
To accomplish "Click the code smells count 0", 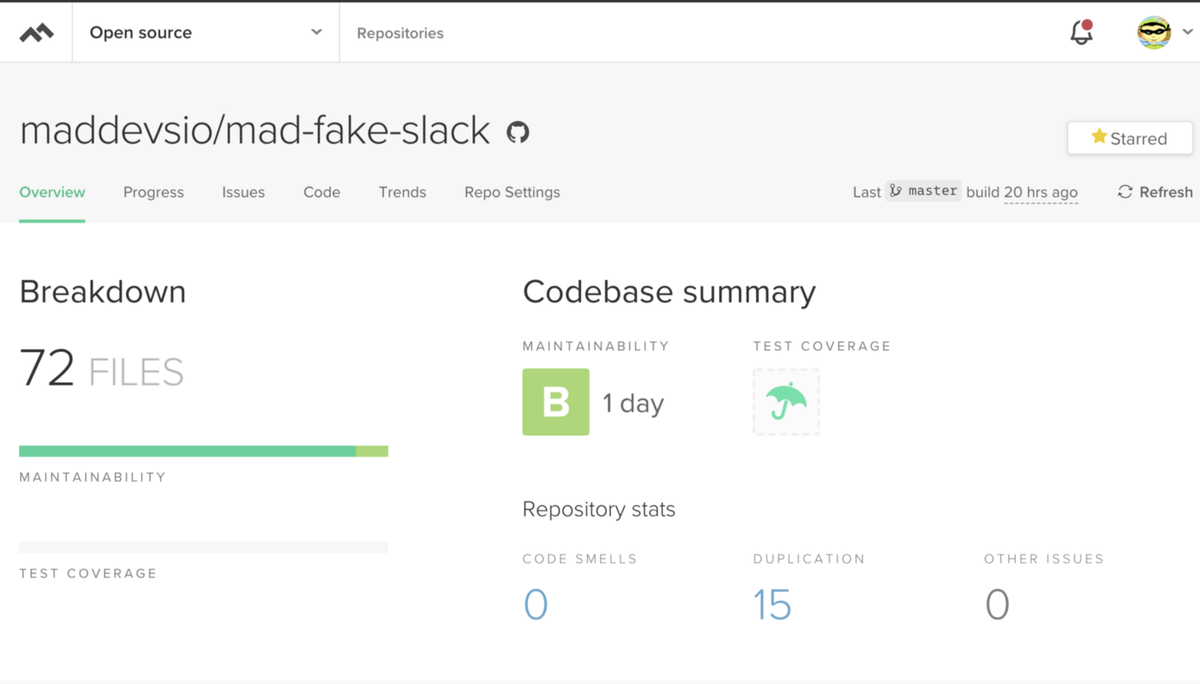I will point(535,605).
